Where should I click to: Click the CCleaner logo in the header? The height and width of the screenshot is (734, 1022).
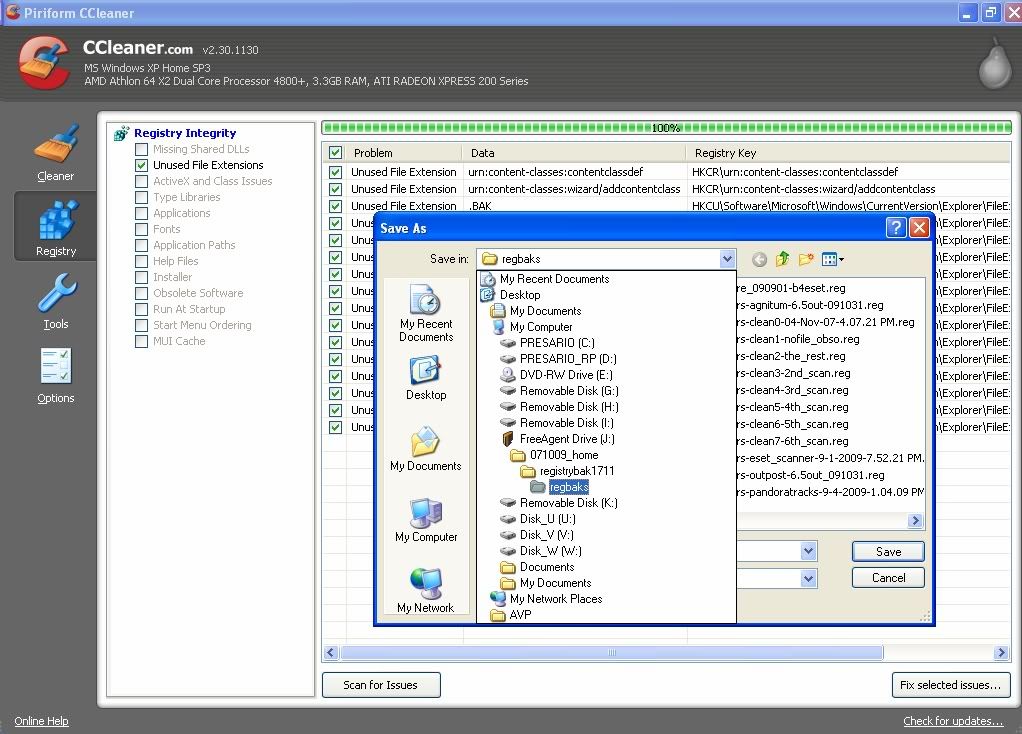44,63
